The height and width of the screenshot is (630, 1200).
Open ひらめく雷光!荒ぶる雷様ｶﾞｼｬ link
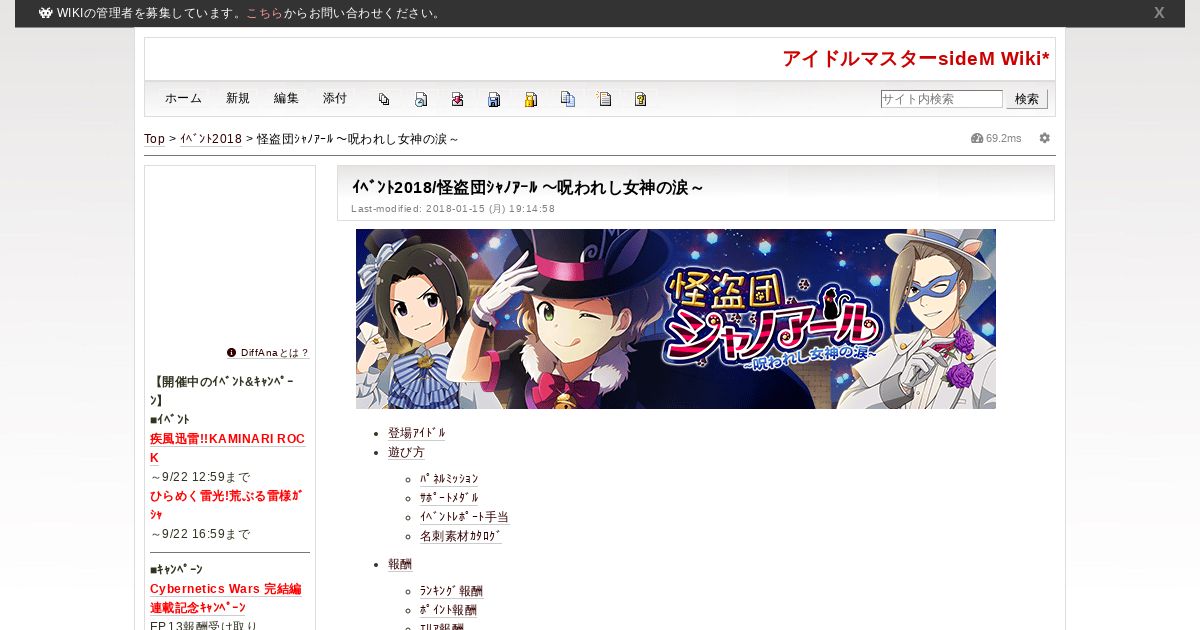226,505
